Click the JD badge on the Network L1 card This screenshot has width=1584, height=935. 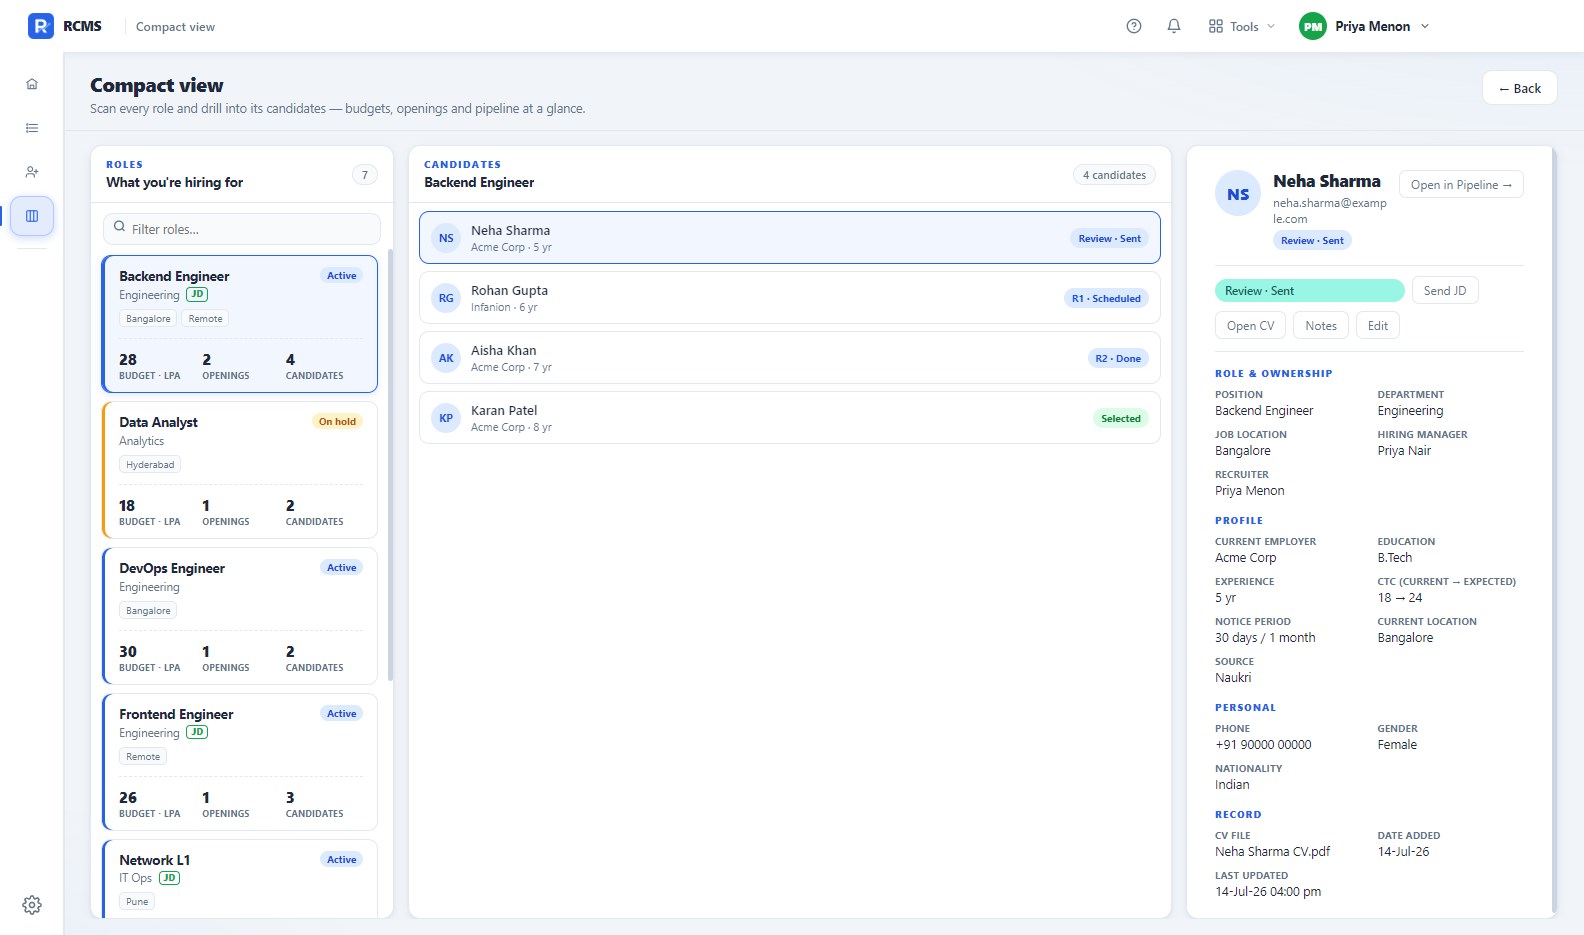pyautogui.click(x=170, y=878)
